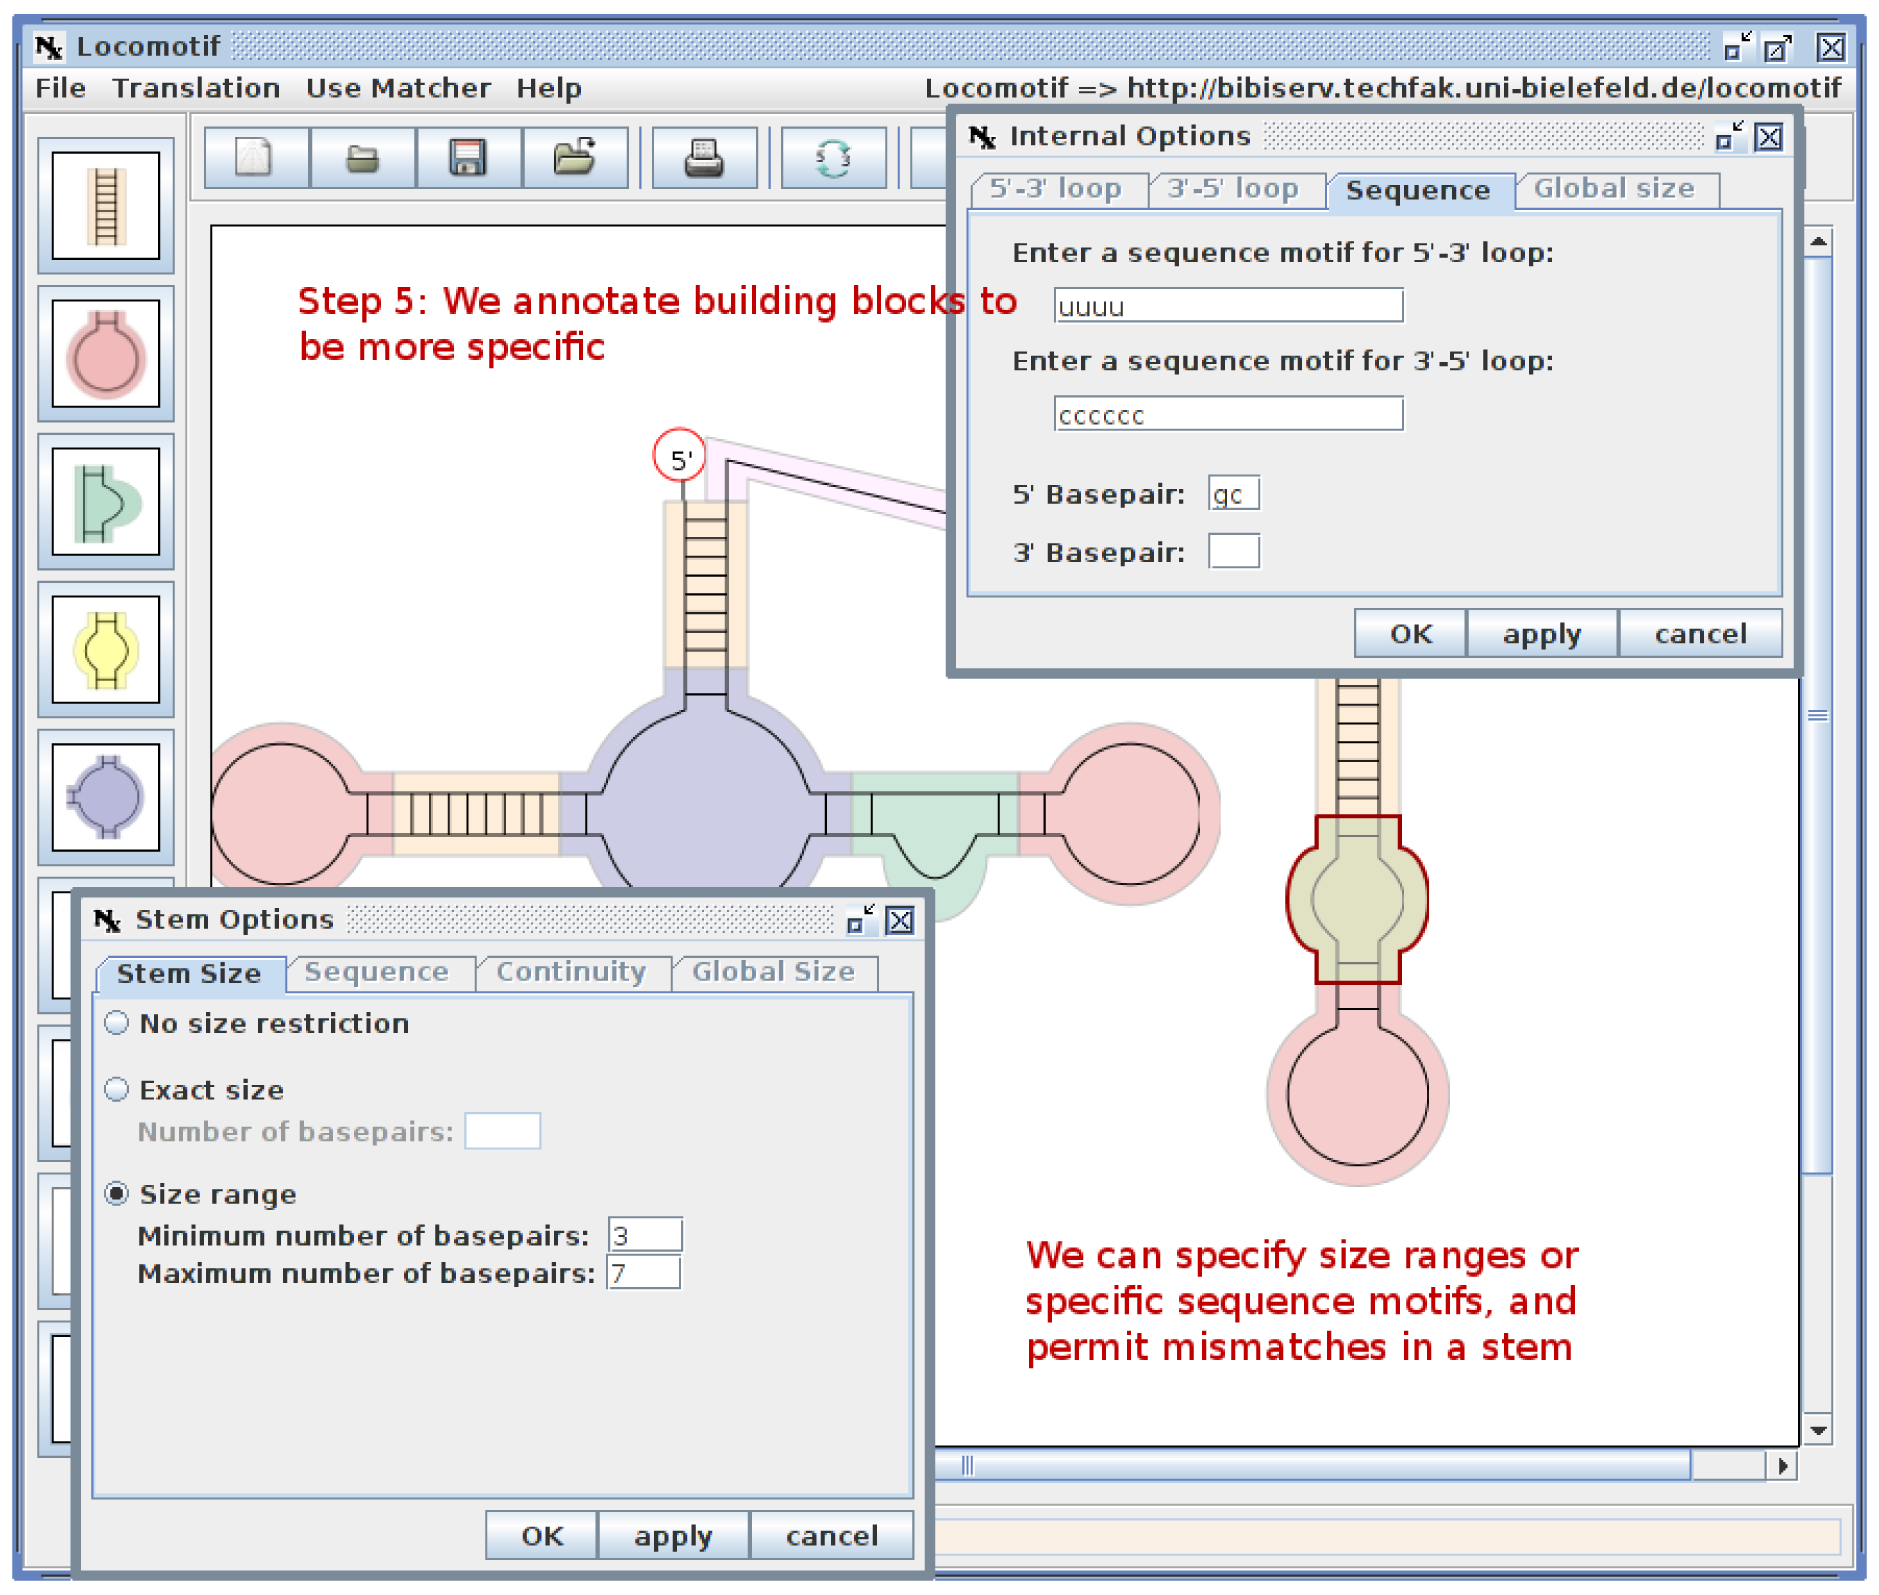Click the vertical scrollbar down arrow
This screenshot has width=1879, height=1595.
tap(1818, 1431)
